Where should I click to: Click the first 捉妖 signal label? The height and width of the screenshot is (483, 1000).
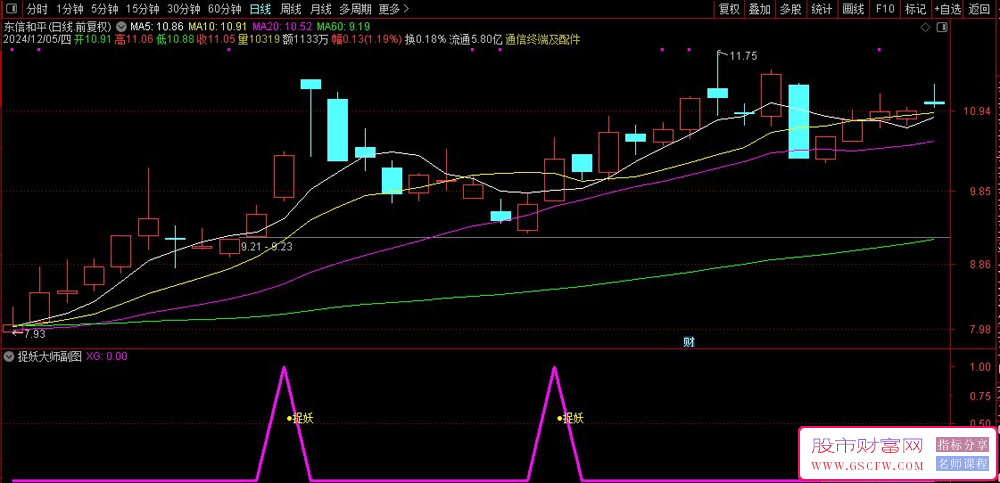(x=304, y=419)
